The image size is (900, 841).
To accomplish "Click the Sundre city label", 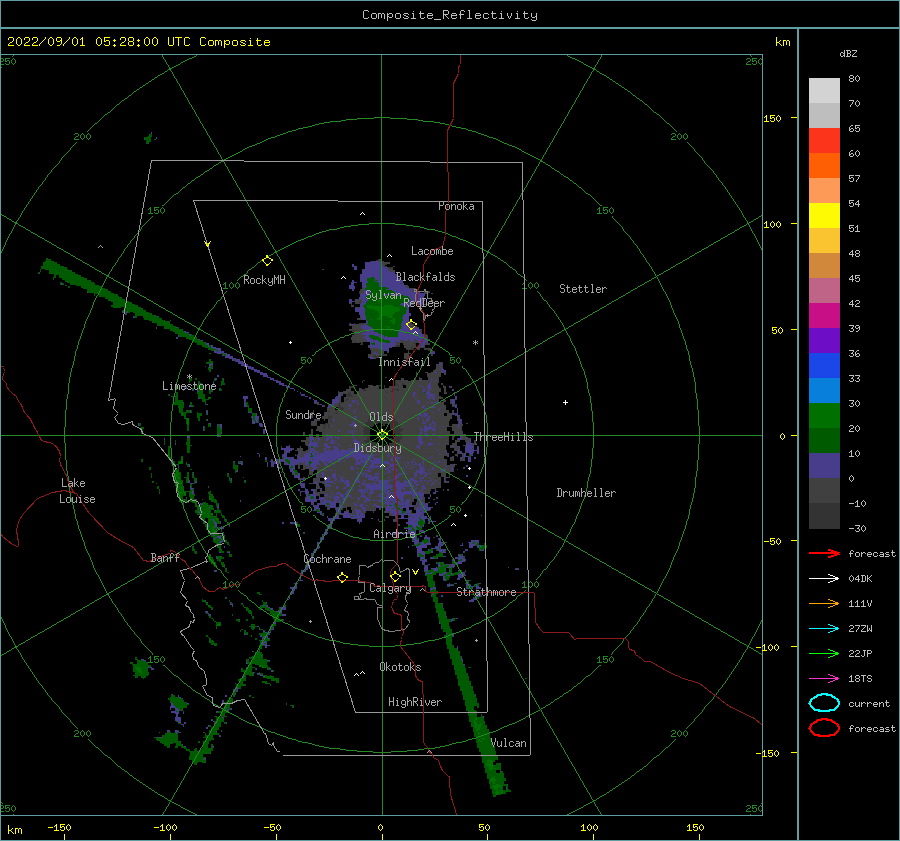I will [x=303, y=414].
